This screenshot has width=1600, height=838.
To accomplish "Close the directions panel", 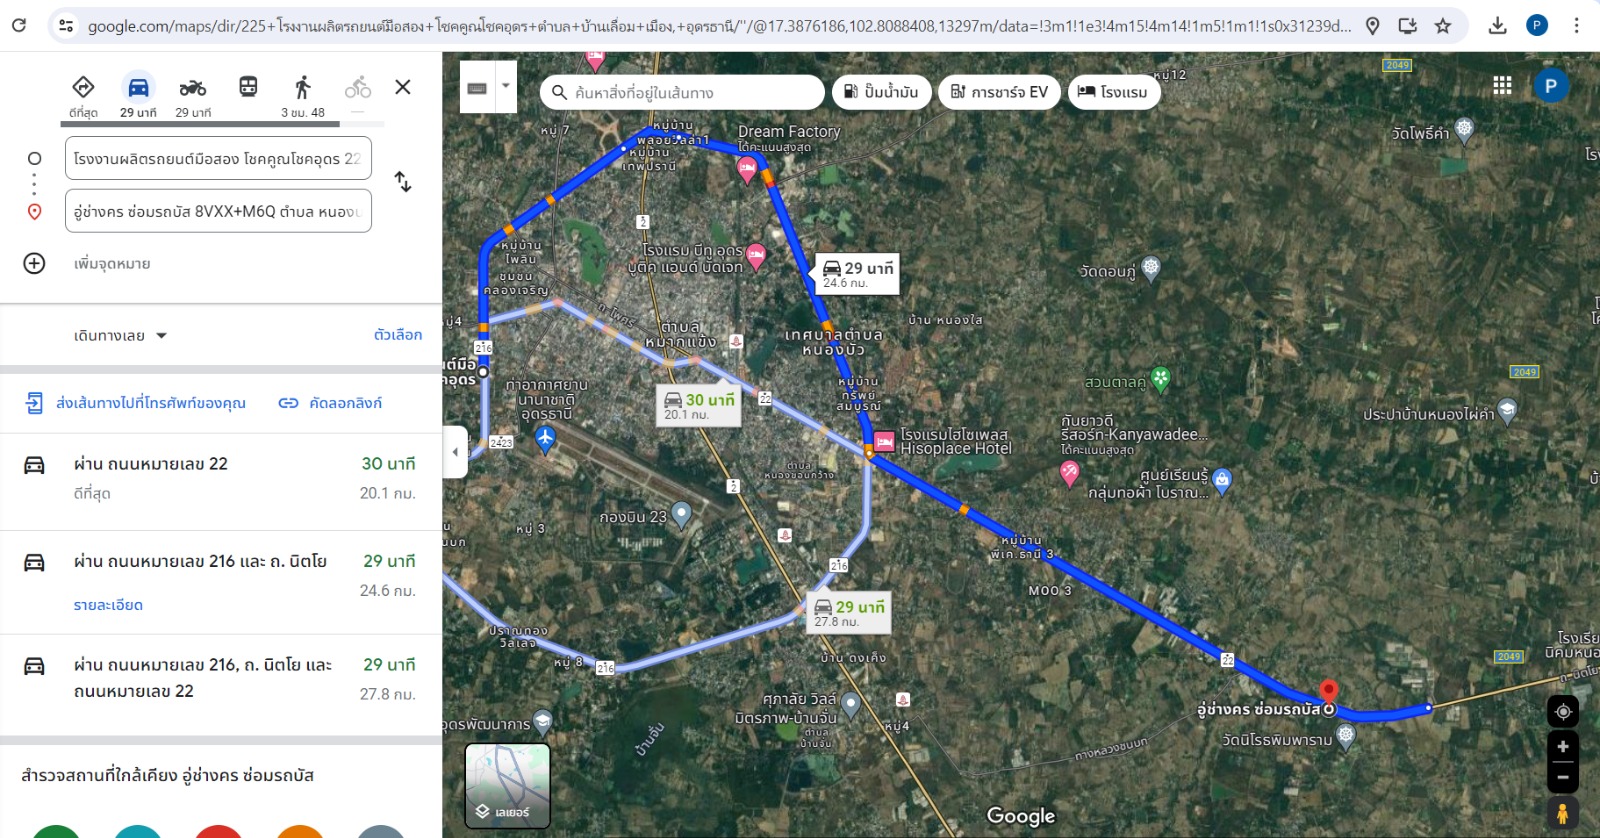I will [x=403, y=87].
